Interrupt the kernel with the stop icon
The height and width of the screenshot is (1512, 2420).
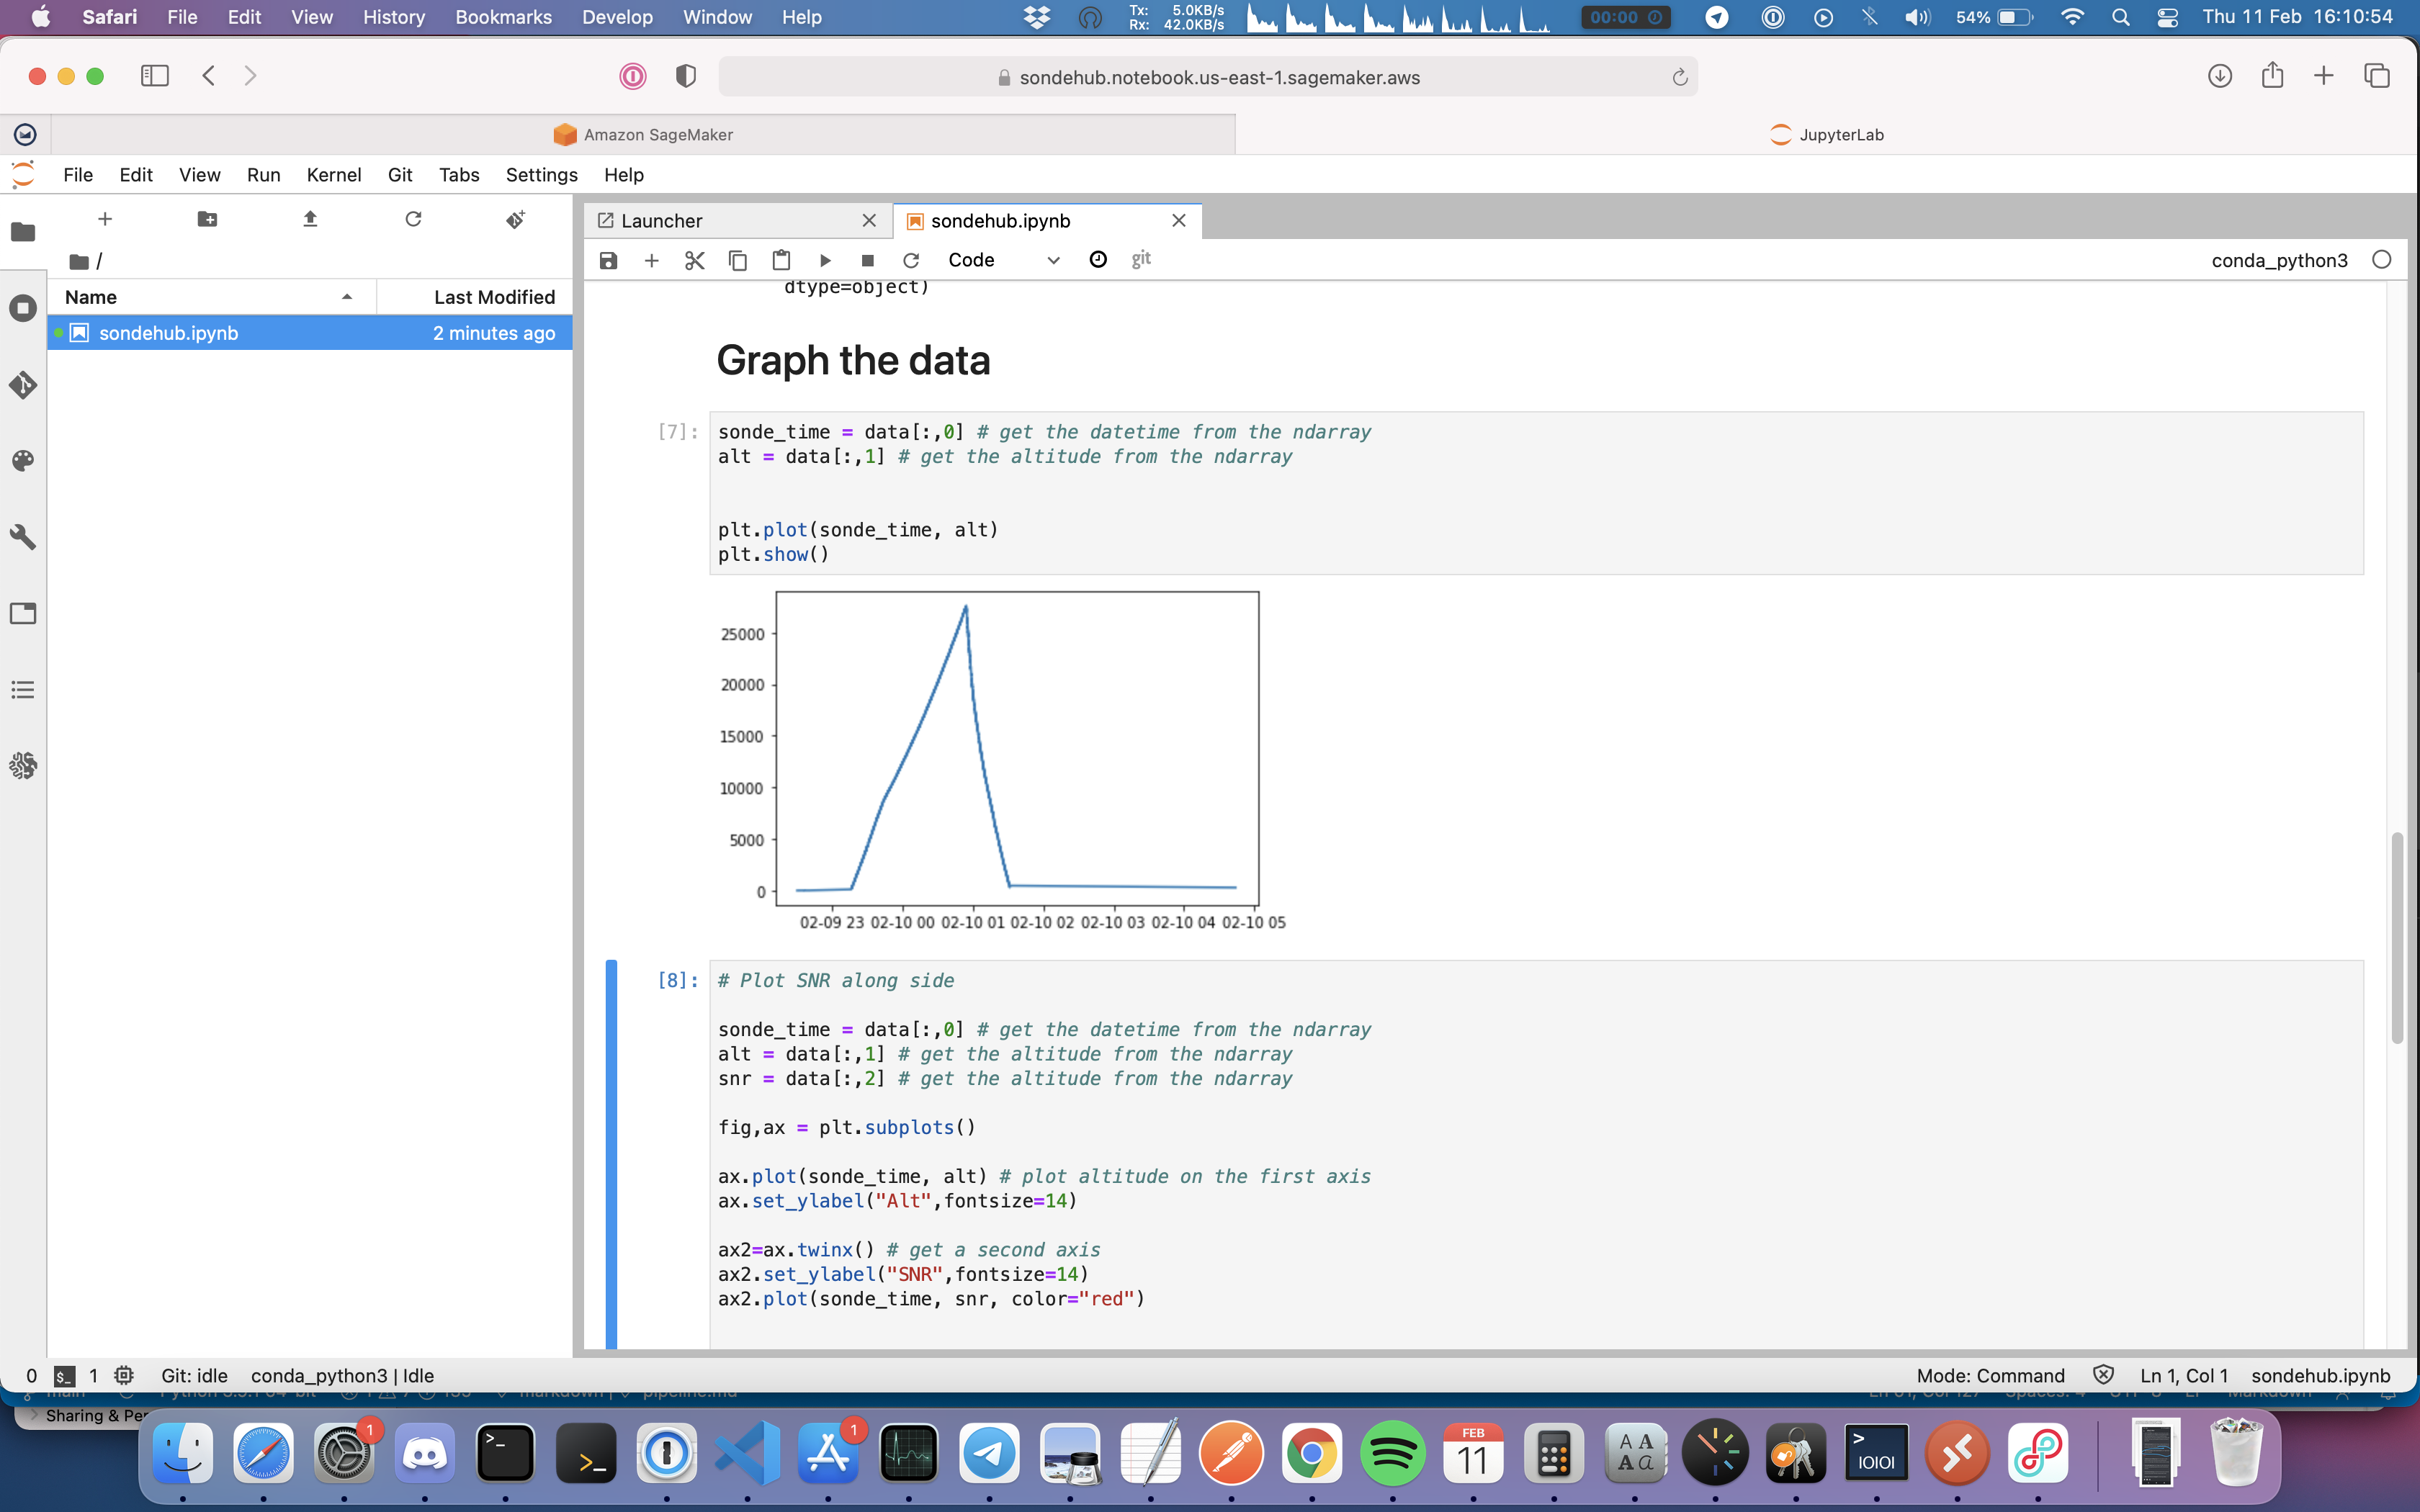(x=867, y=260)
